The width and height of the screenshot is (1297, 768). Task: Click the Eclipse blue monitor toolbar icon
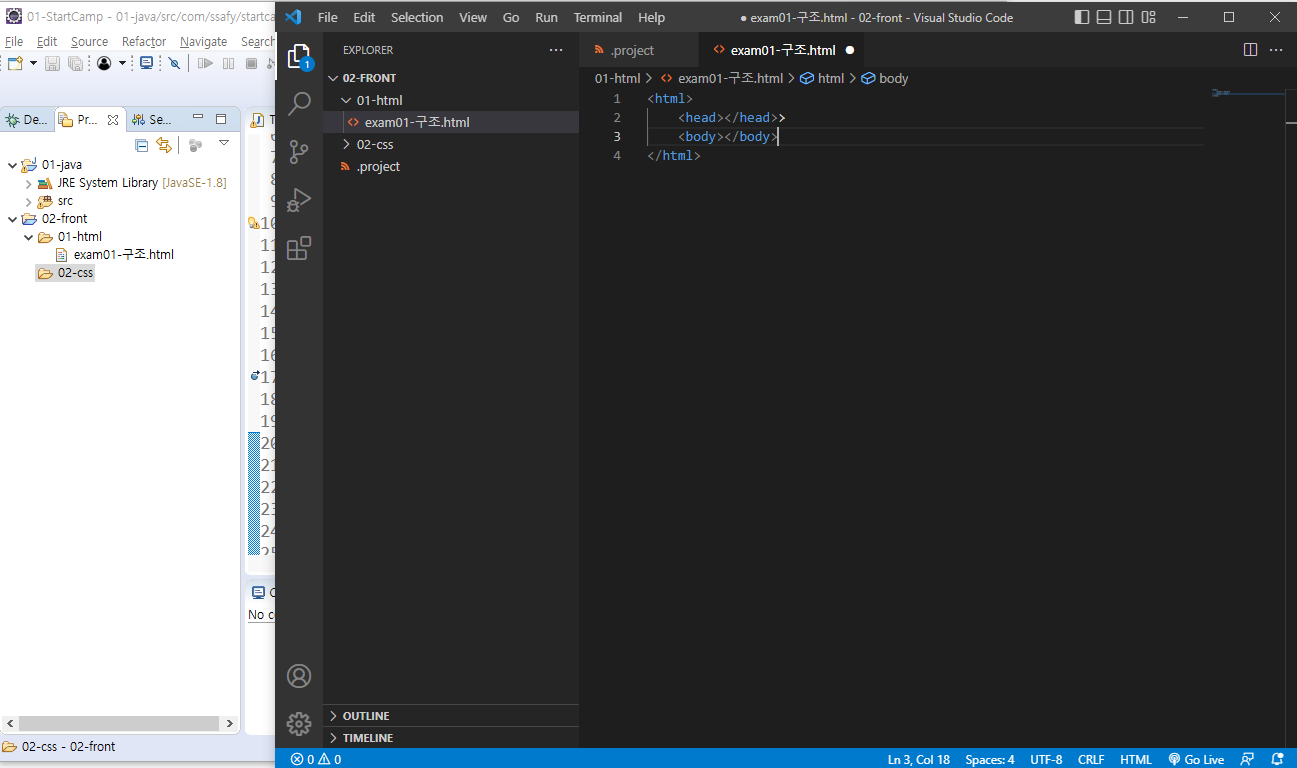pos(146,63)
